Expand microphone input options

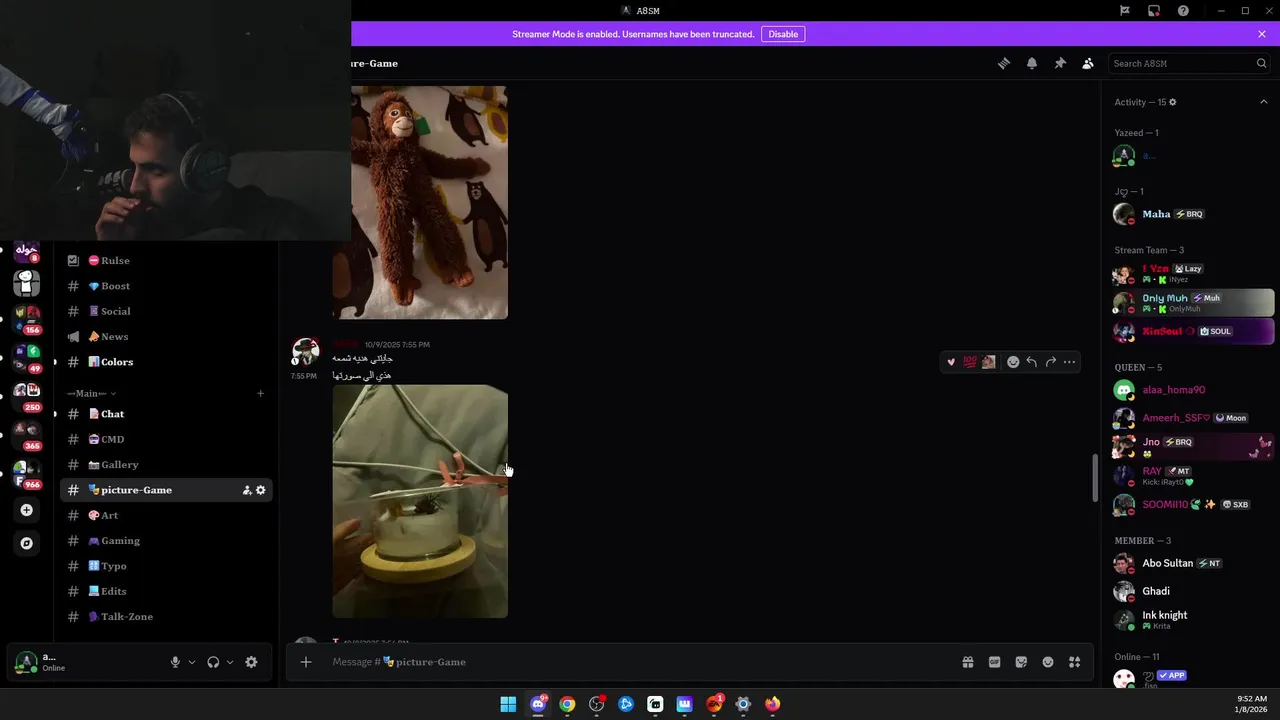(192, 662)
